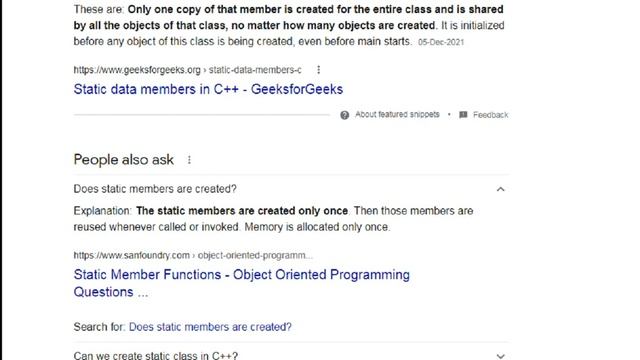
Task: Collapse the 'Does static members are created?' question
Action: point(501,189)
